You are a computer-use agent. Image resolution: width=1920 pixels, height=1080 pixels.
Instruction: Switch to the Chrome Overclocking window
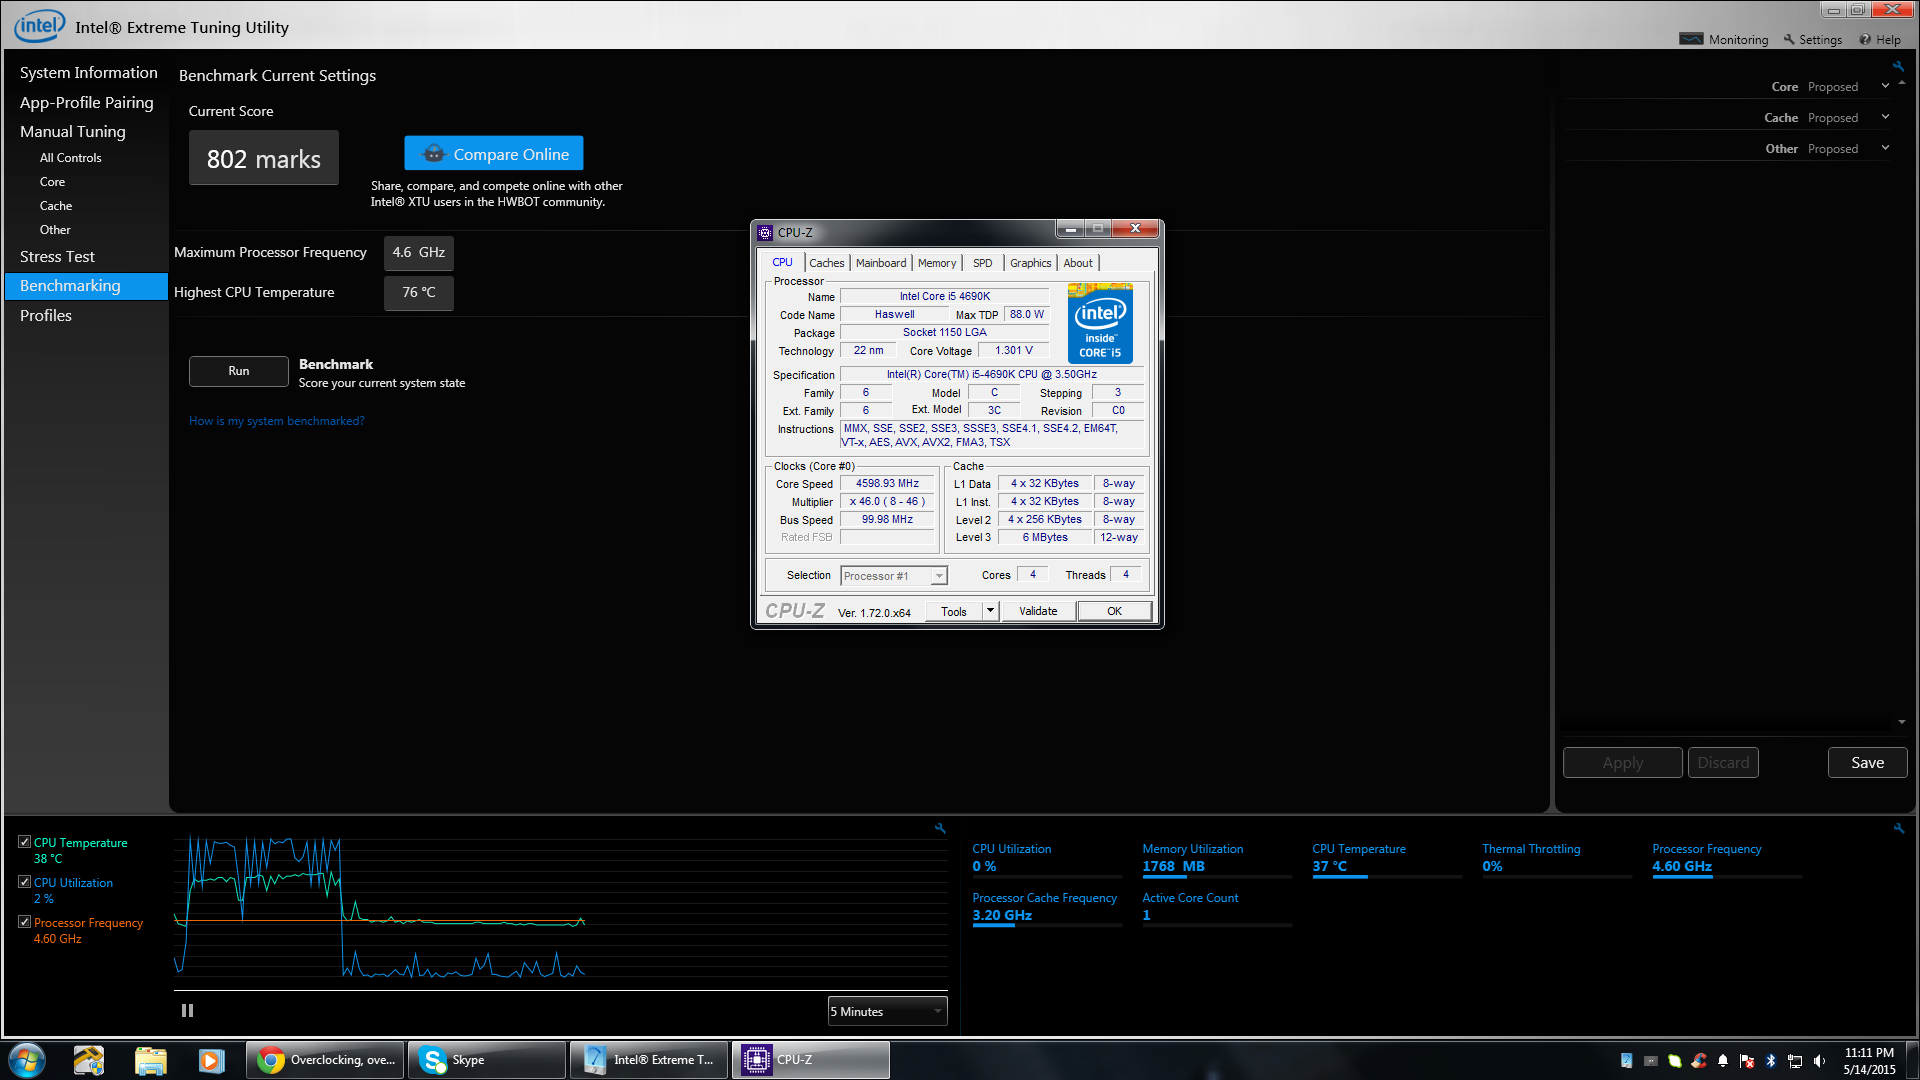(x=325, y=1060)
